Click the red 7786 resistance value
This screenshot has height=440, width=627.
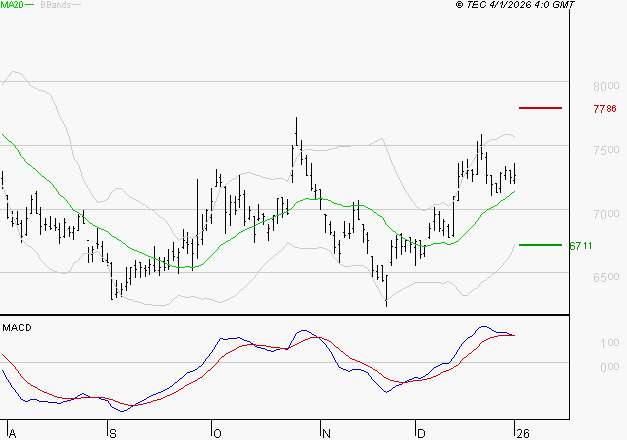click(x=605, y=109)
